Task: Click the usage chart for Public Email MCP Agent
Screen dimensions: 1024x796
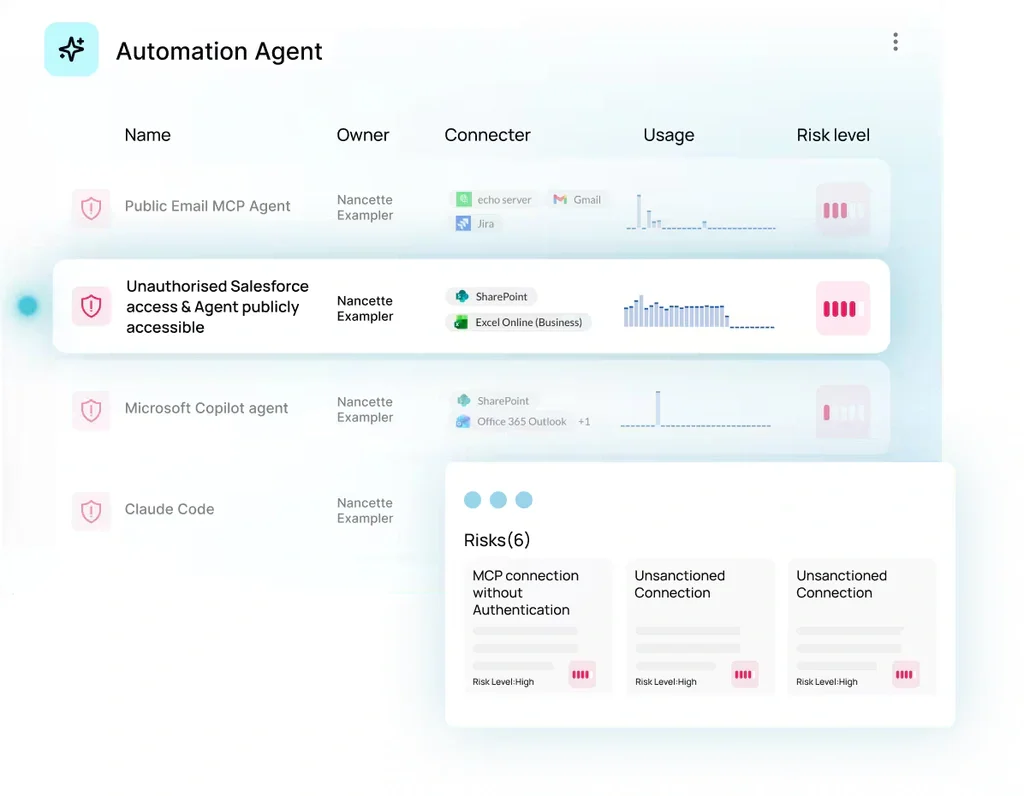Action: click(701, 212)
